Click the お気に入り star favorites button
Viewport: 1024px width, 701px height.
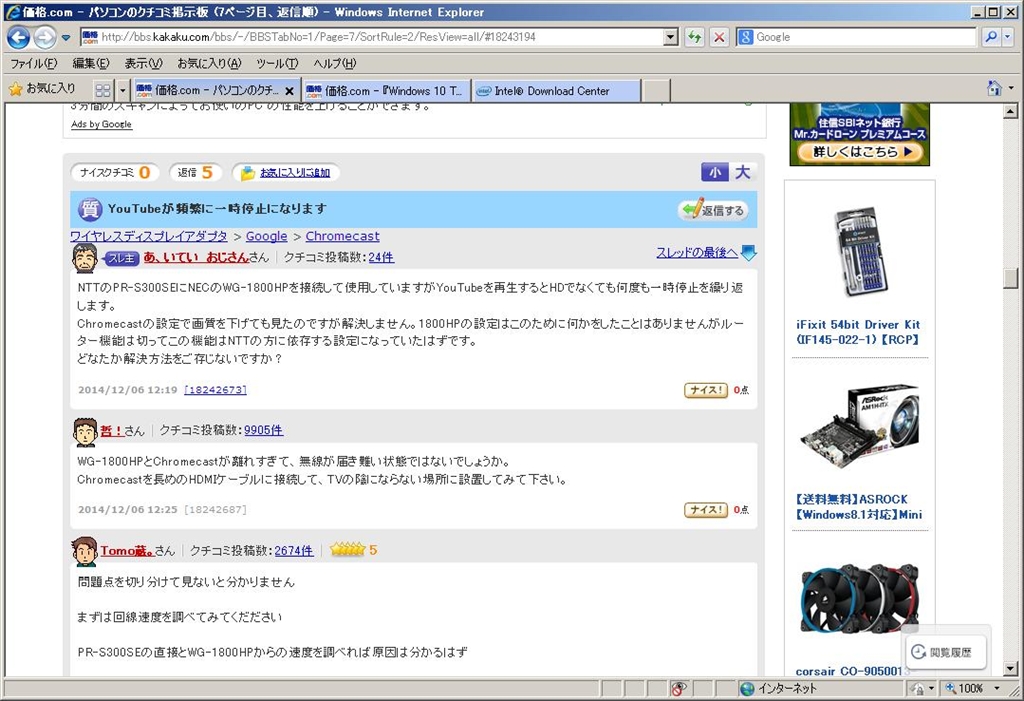point(42,89)
